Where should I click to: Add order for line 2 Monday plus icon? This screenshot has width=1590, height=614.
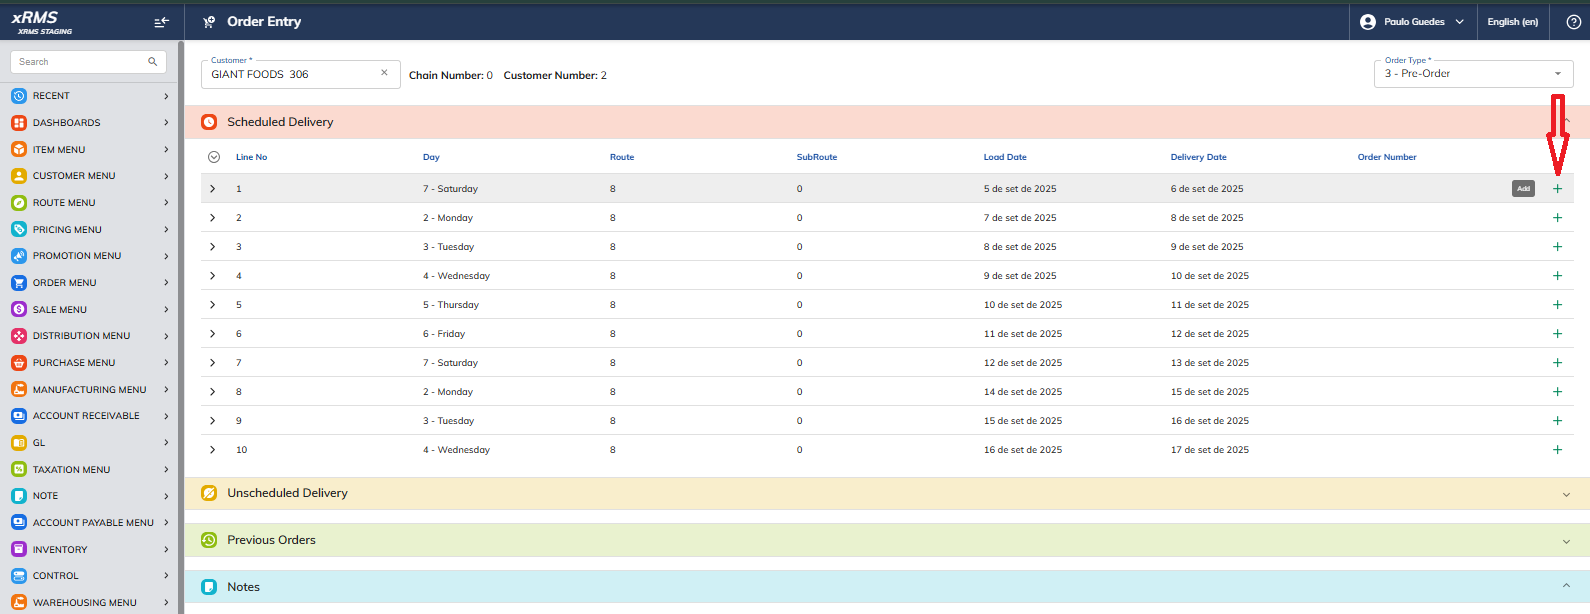[x=1557, y=218]
